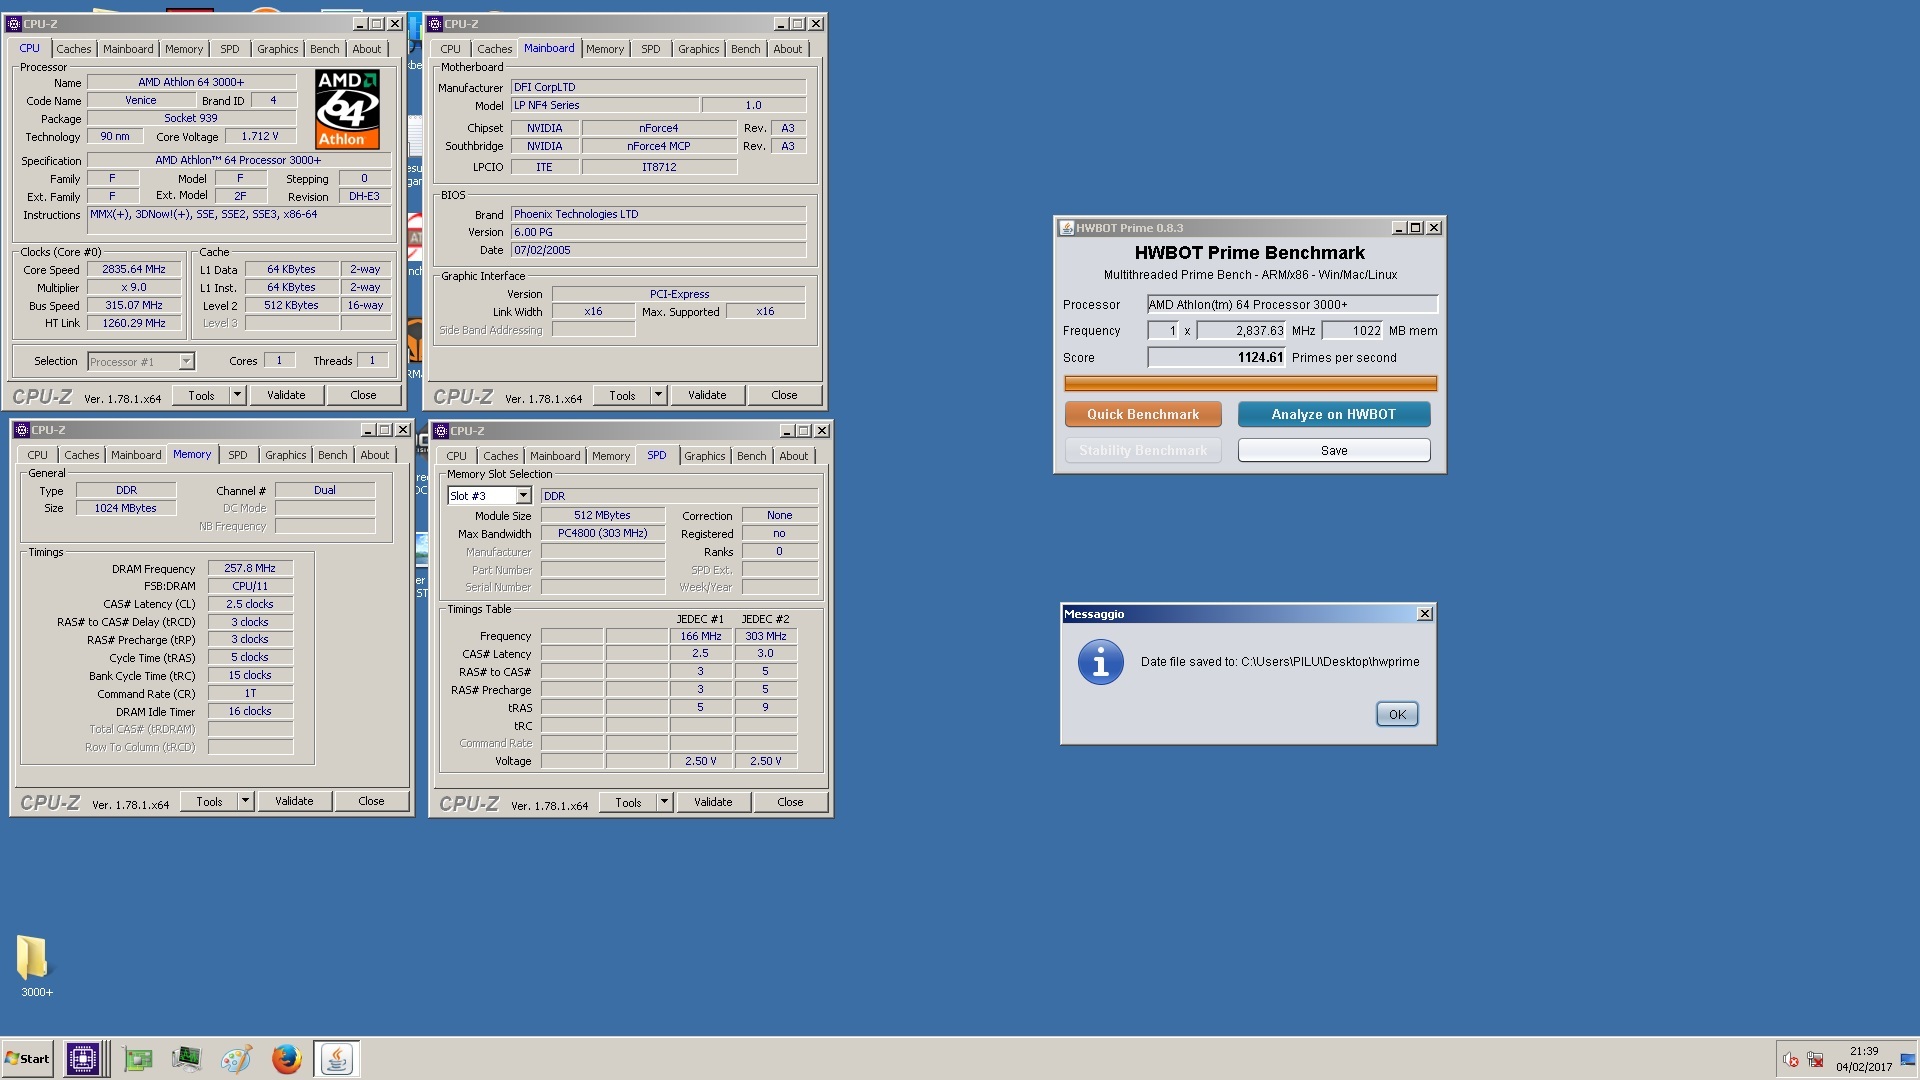
Task: Click BIOS date 07/02/2005 field
Action: [x=658, y=250]
